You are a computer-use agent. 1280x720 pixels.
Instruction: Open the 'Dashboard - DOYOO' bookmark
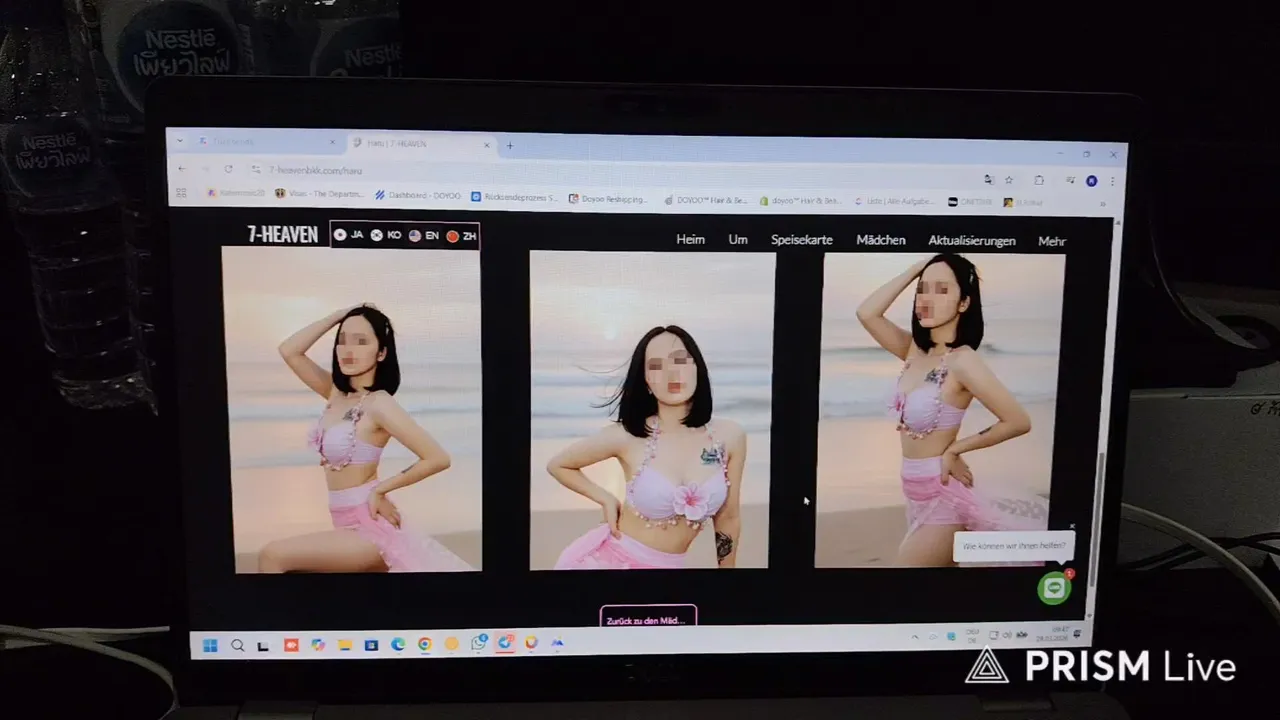click(417, 196)
